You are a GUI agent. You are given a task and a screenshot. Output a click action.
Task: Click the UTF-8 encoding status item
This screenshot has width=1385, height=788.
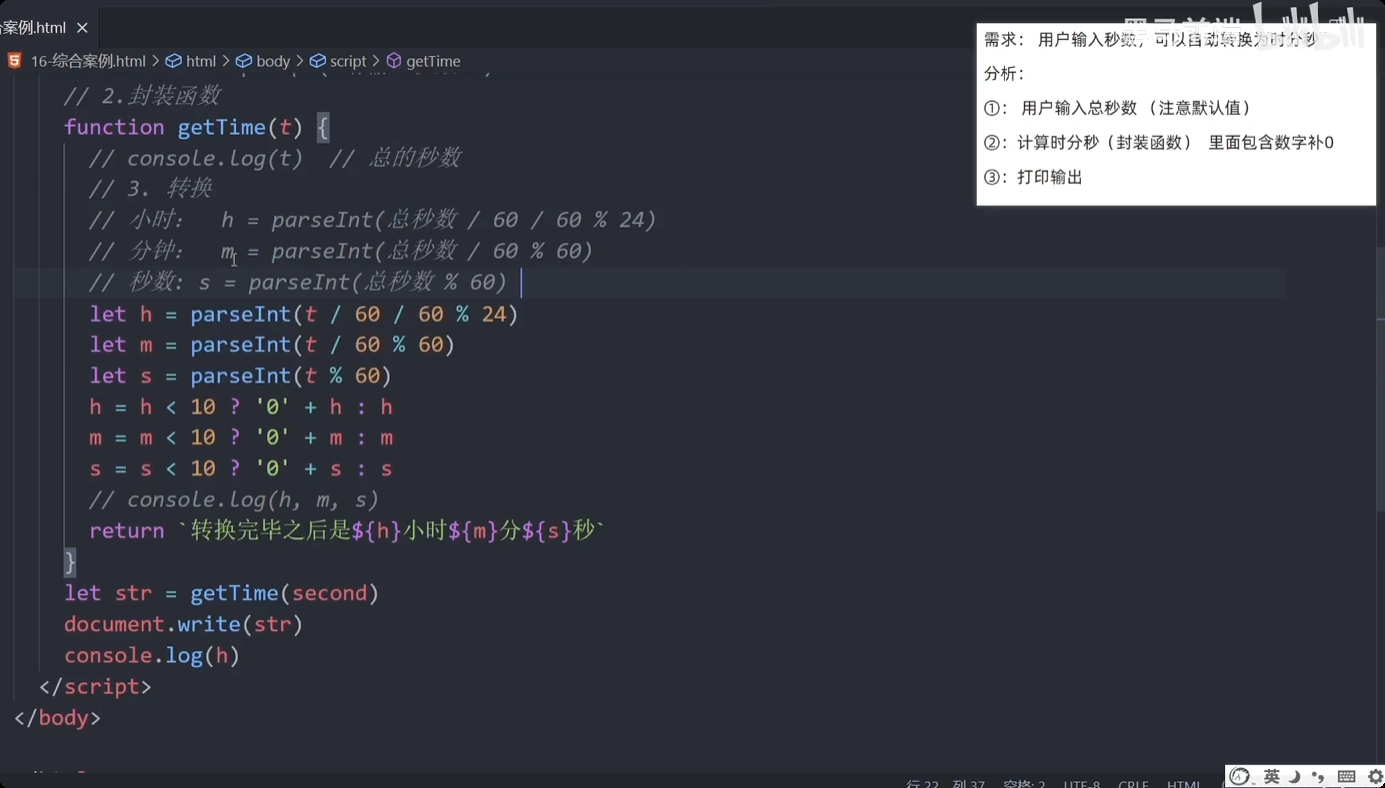[1082, 784]
